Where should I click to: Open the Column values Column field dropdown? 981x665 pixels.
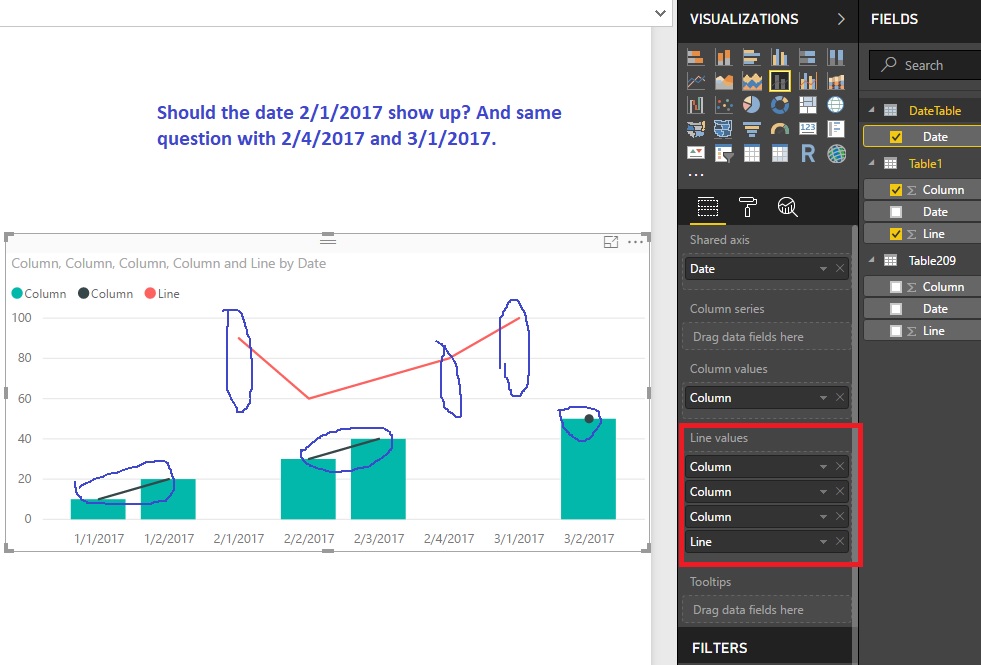coord(823,398)
